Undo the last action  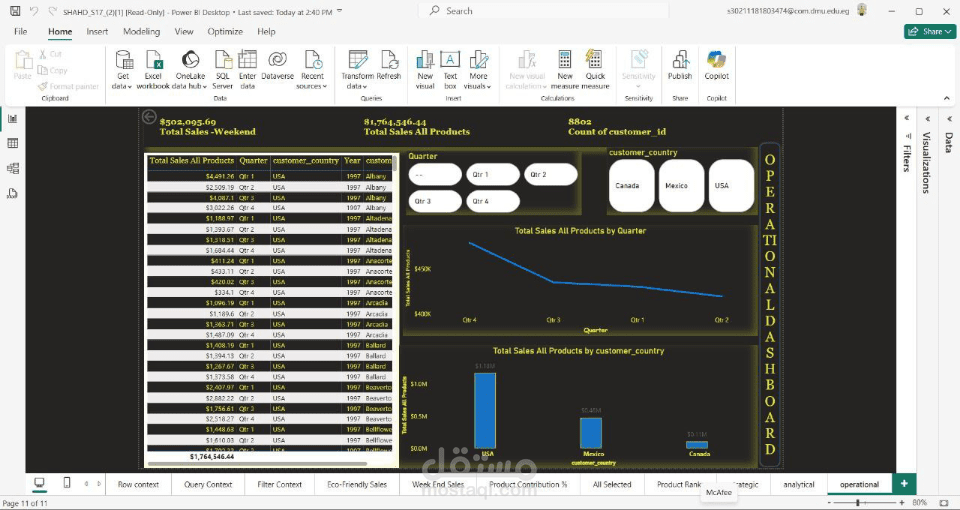[x=35, y=11]
